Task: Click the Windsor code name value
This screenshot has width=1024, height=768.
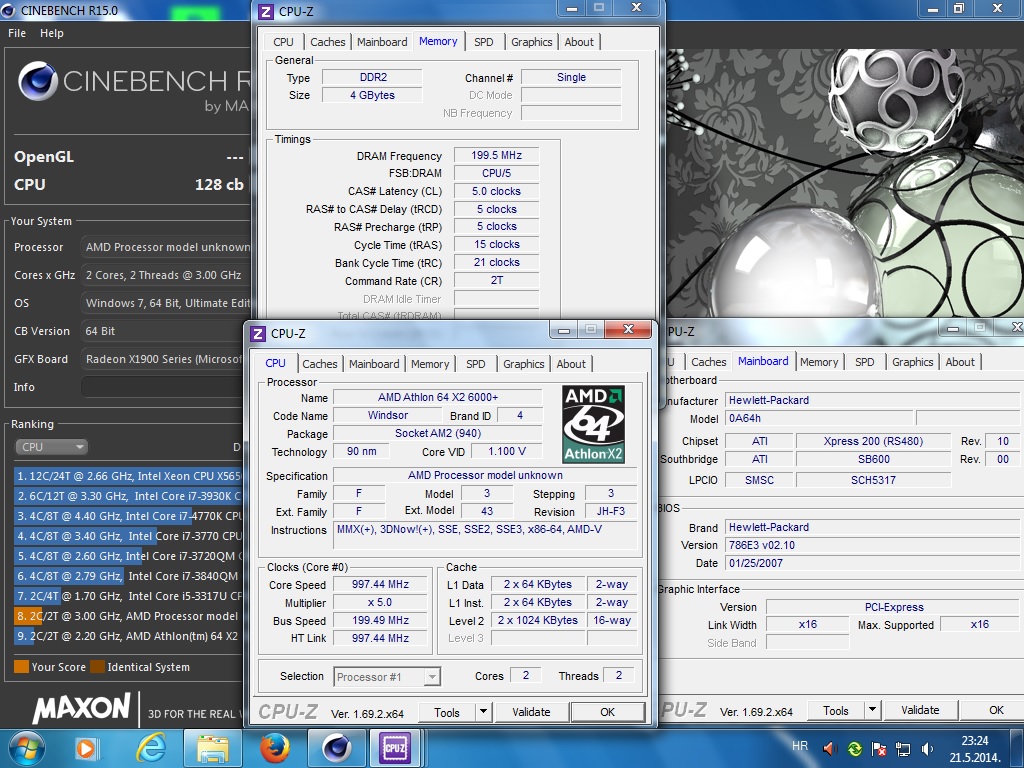Action: click(x=388, y=415)
